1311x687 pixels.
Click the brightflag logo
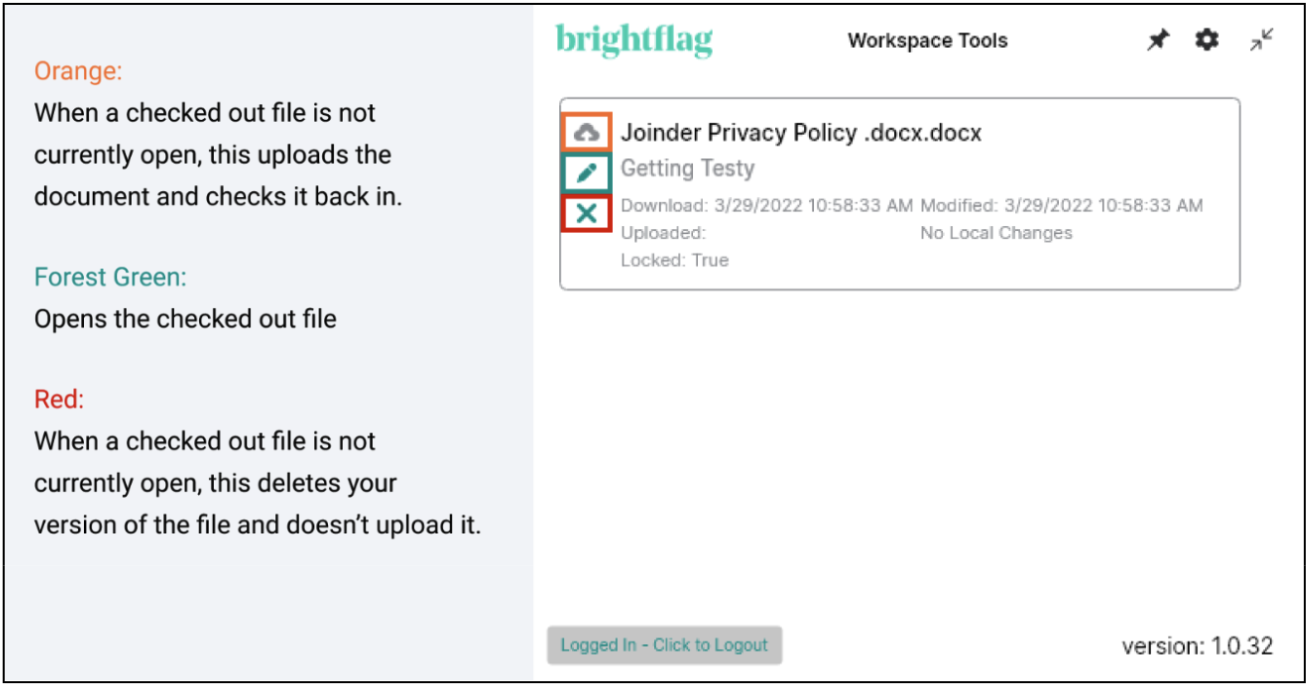[634, 41]
